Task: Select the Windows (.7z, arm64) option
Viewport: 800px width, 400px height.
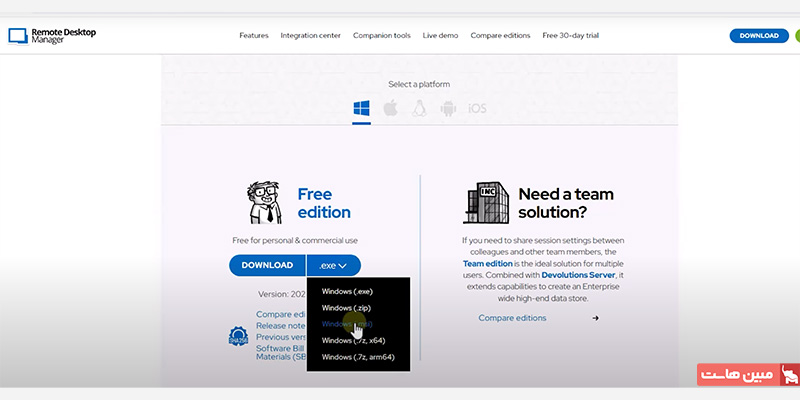Action: pos(358,357)
